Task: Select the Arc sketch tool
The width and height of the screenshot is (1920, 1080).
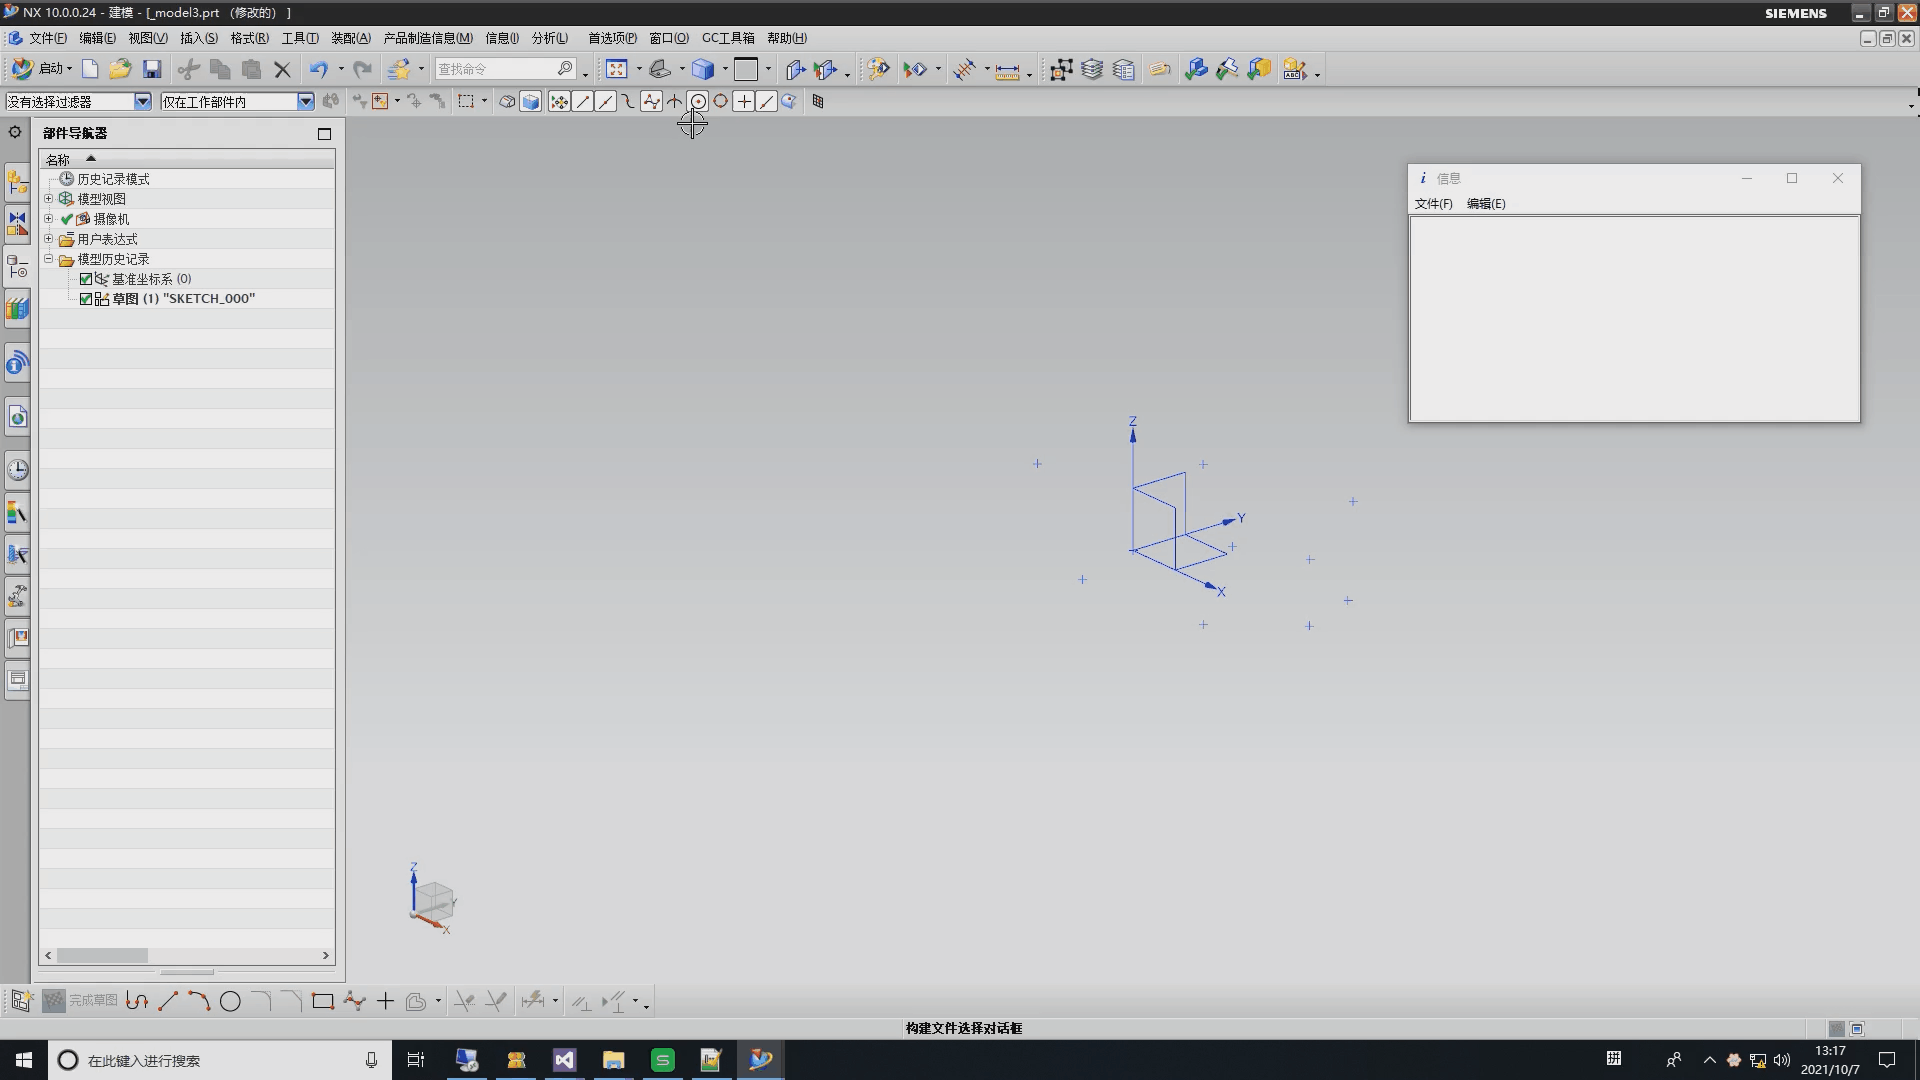Action: pos(199,1001)
